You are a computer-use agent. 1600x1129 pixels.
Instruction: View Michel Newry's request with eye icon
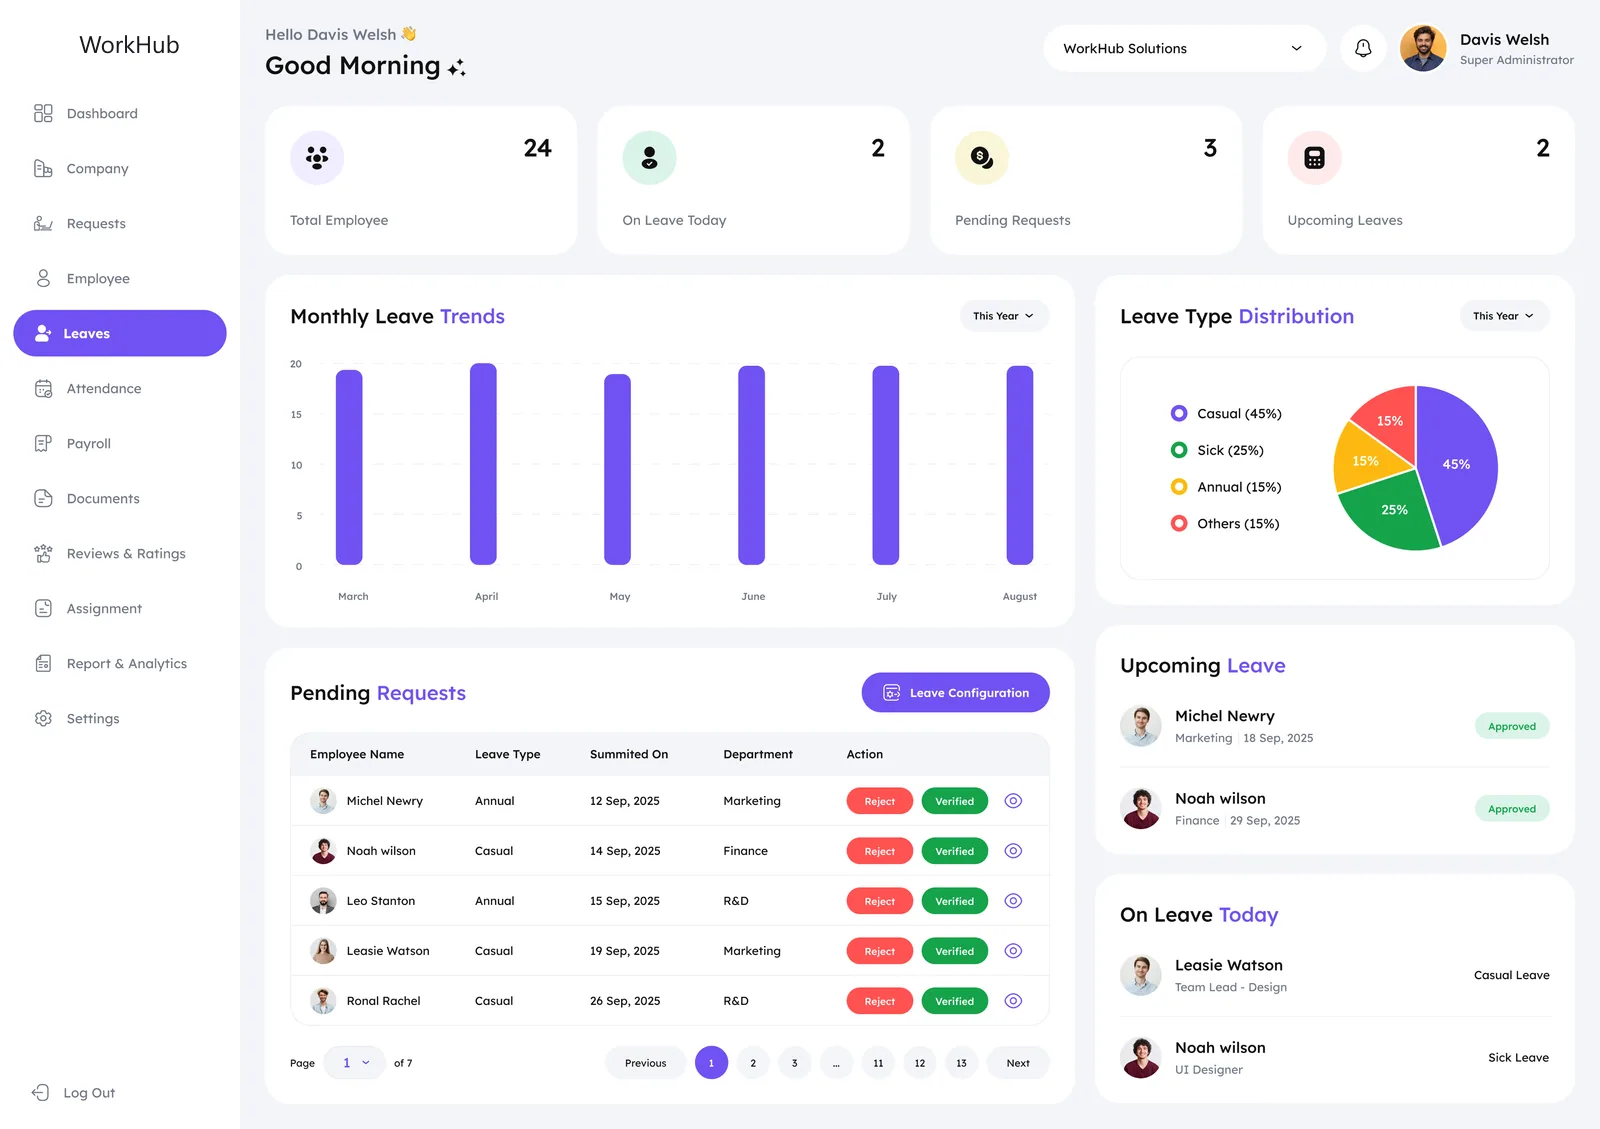[1013, 801]
